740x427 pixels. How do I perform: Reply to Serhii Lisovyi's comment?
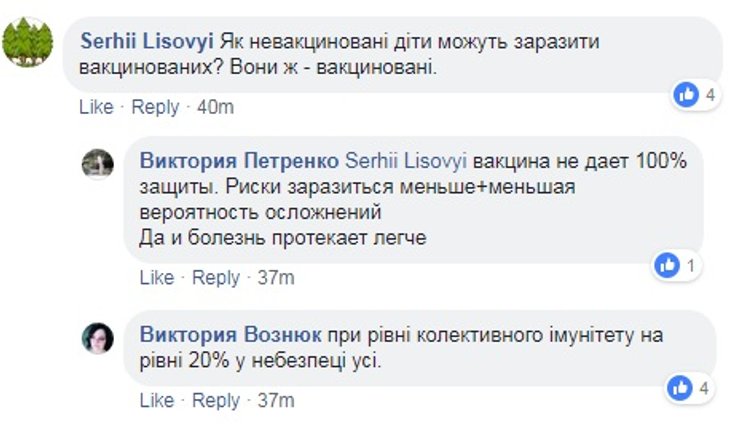[x=155, y=107]
